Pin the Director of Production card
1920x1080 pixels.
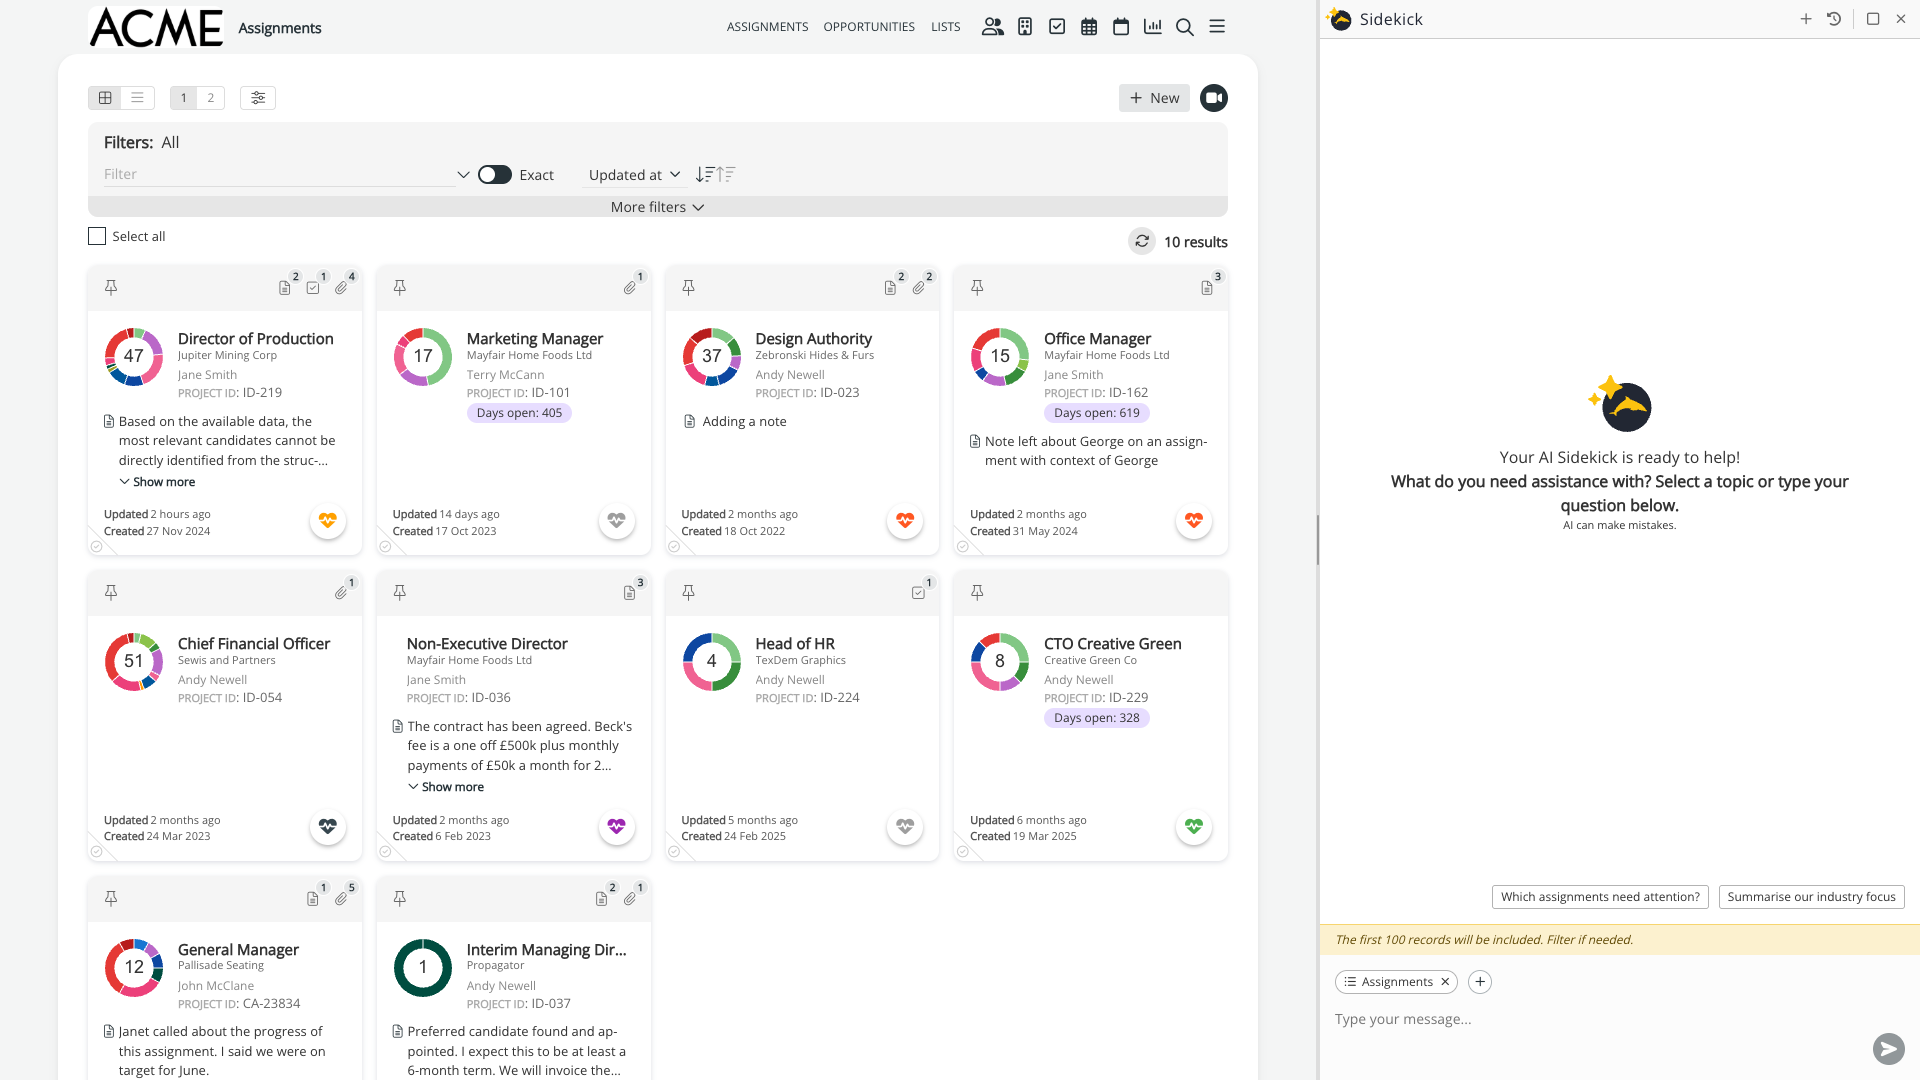pyautogui.click(x=111, y=288)
